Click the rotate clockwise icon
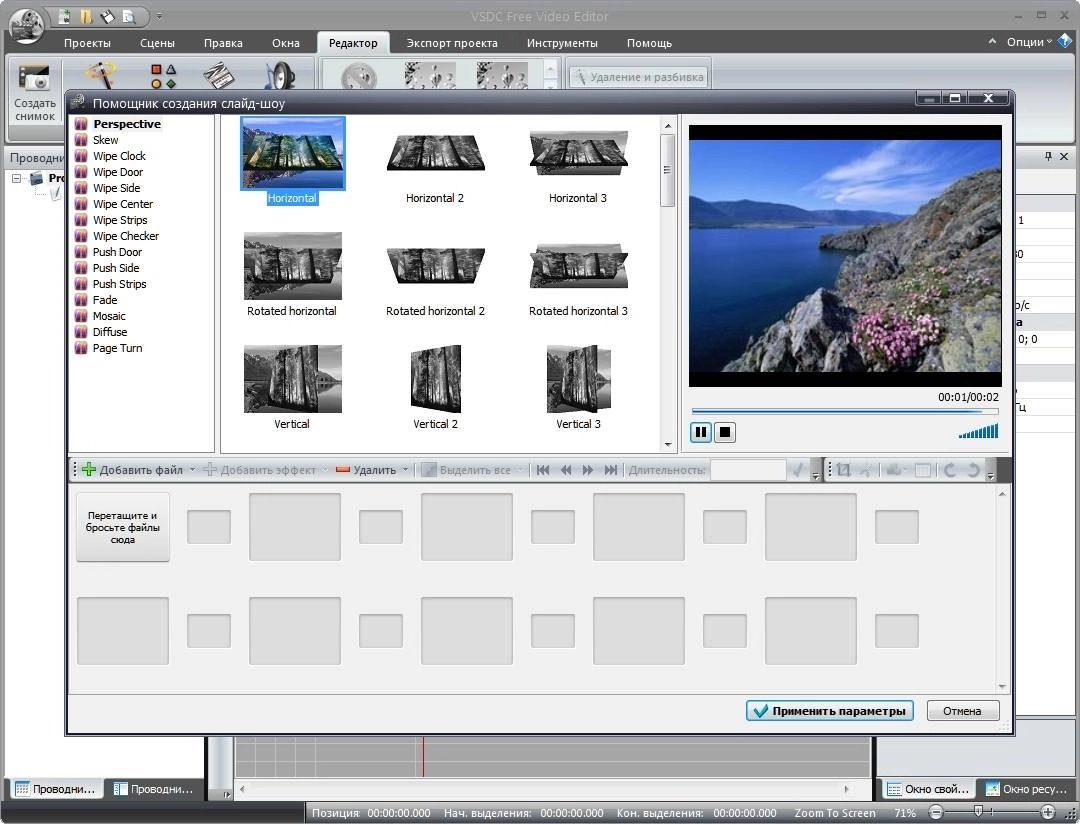1080x824 pixels. click(x=973, y=470)
